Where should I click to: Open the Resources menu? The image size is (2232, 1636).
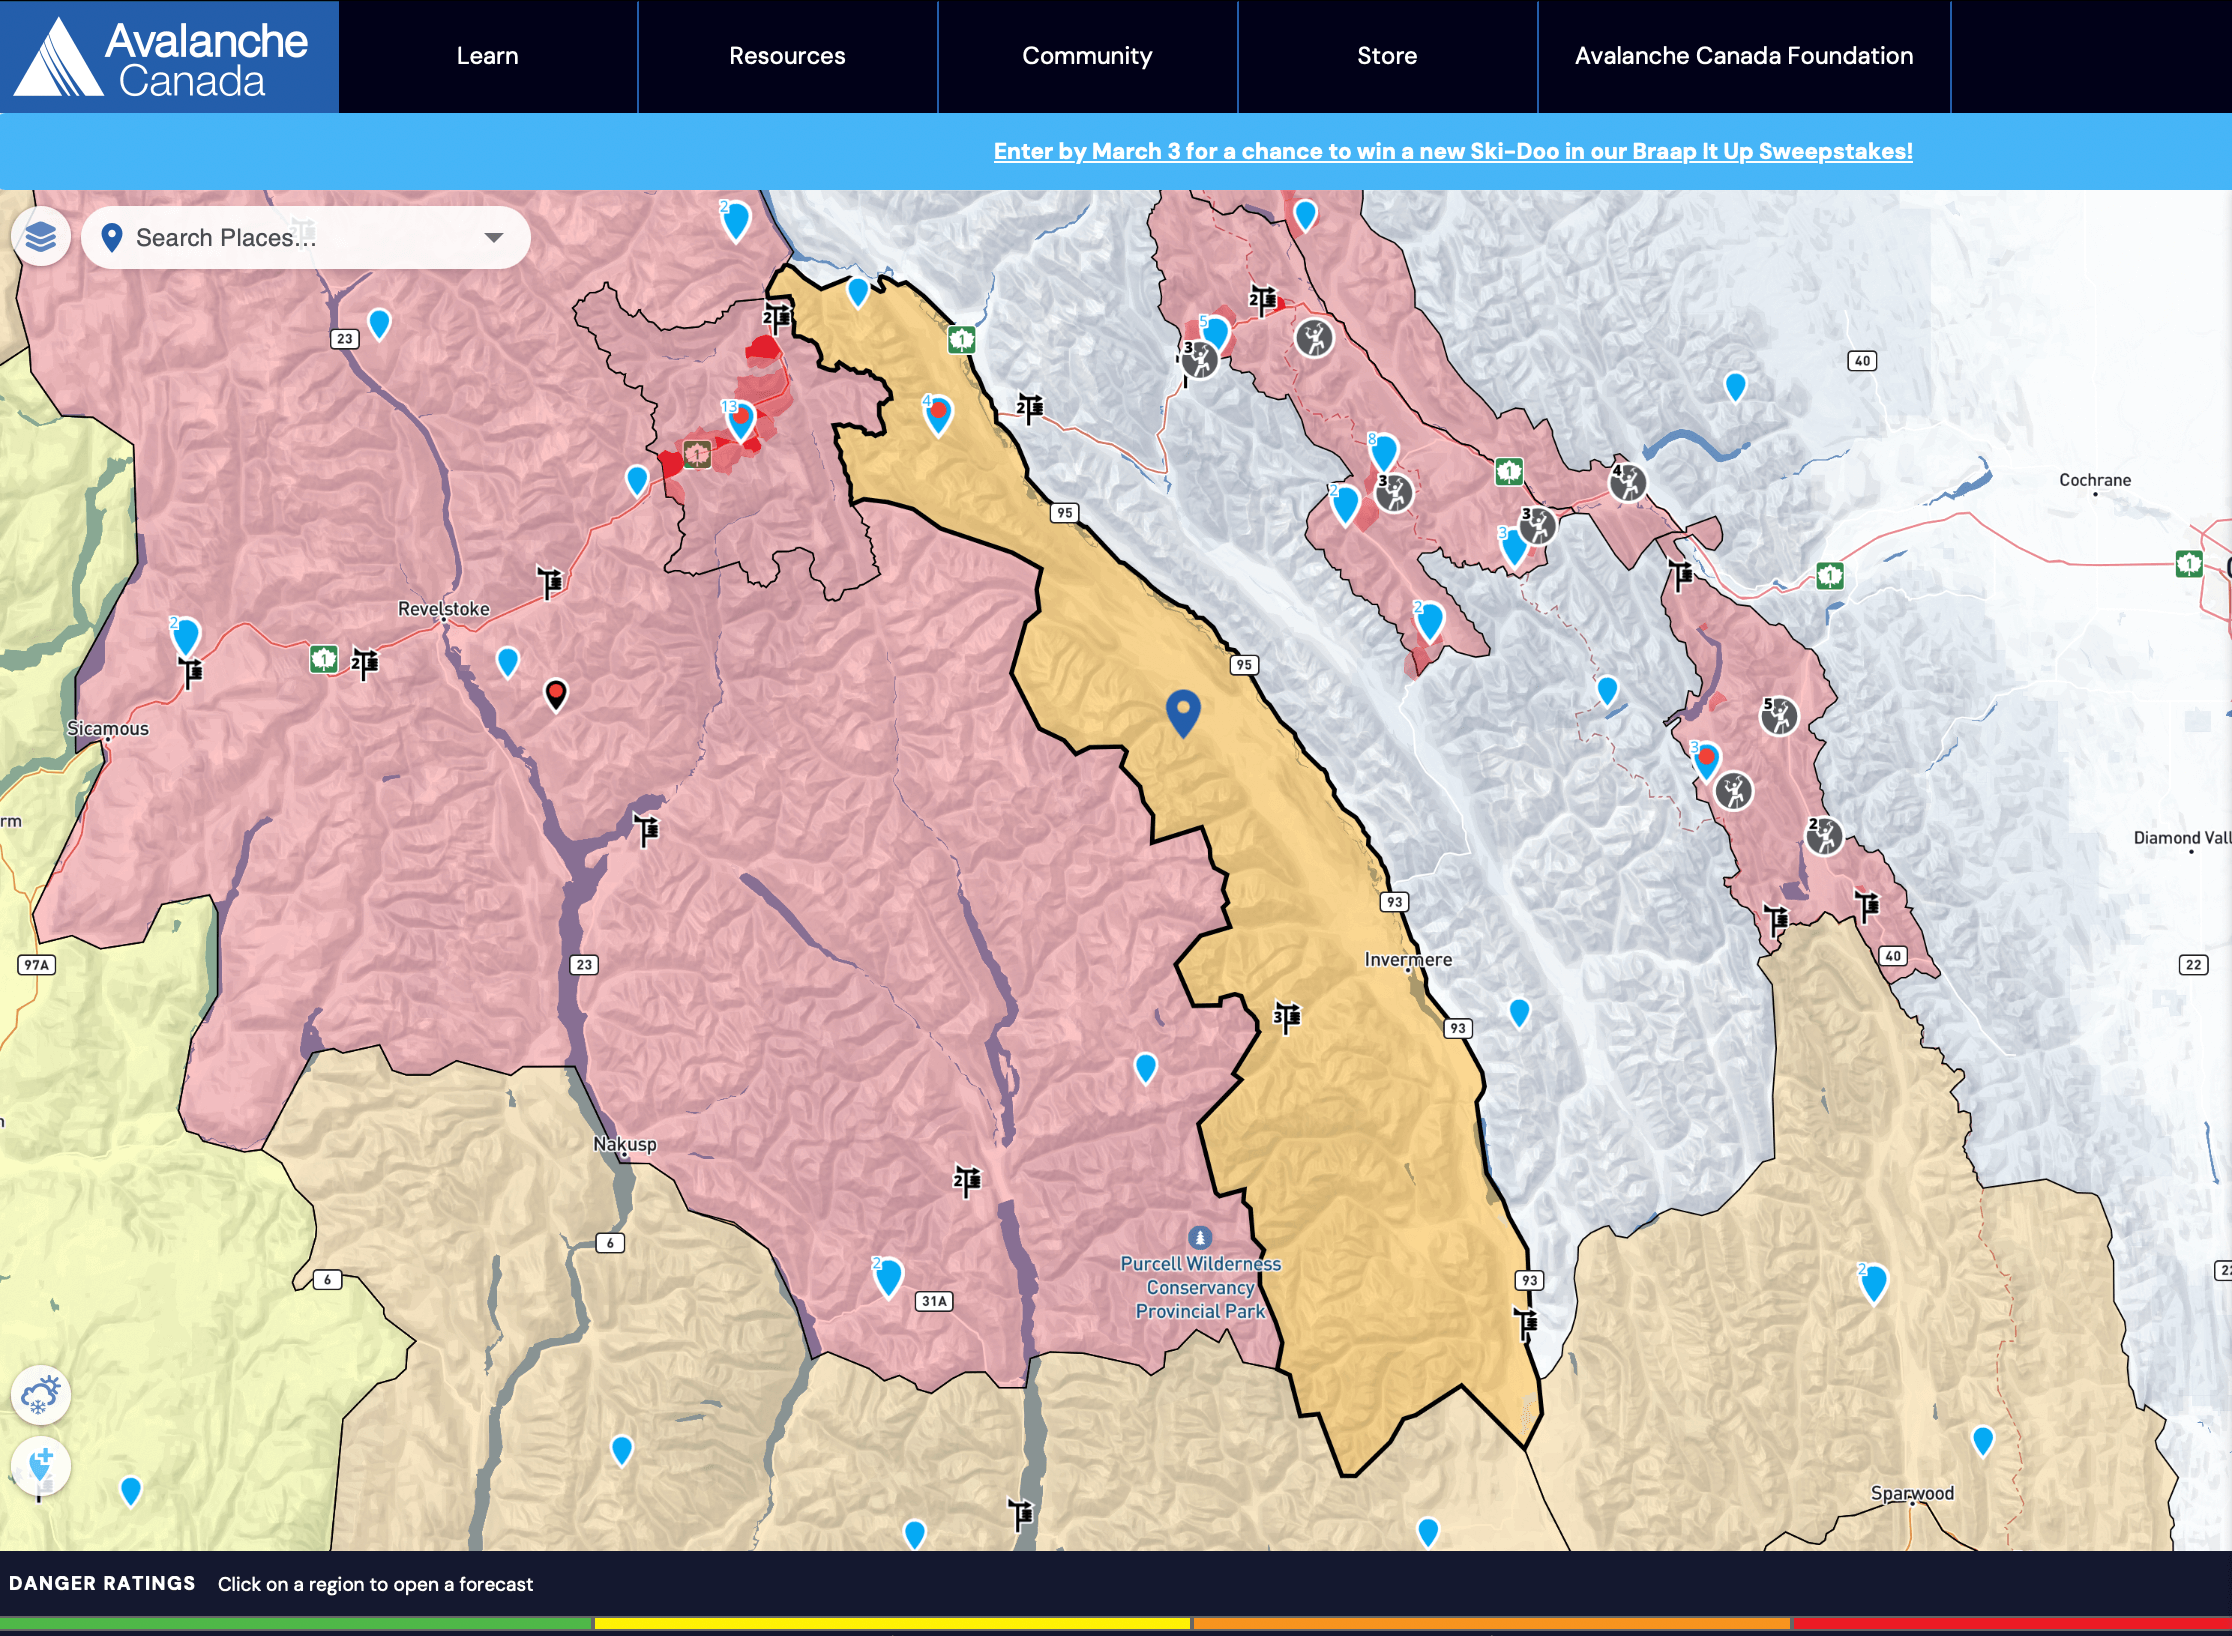(787, 56)
